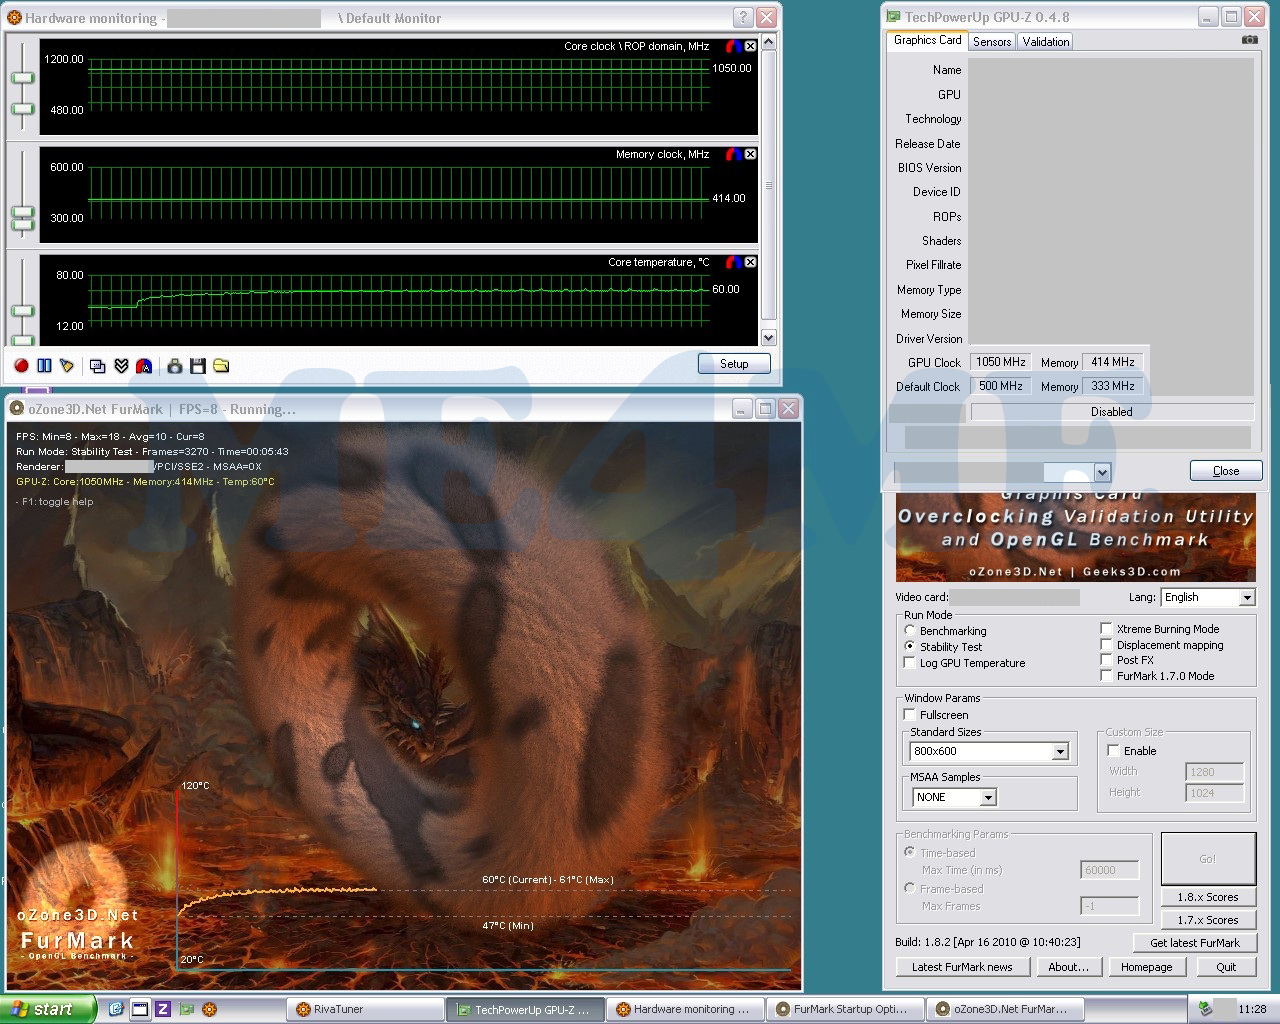Image resolution: width=1280 pixels, height=1024 pixels.
Task: Click the Get latest FurMark button
Action: (x=1194, y=943)
